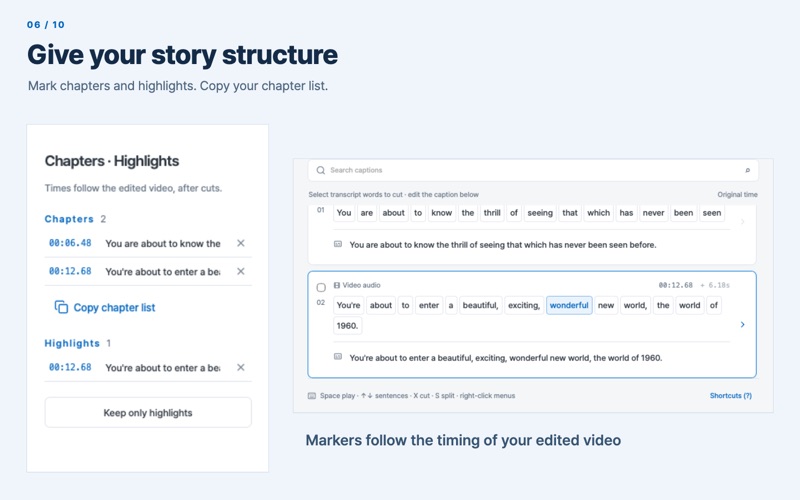Select the word 'which' in segment 01
This screenshot has height=500, width=800.
598,213
